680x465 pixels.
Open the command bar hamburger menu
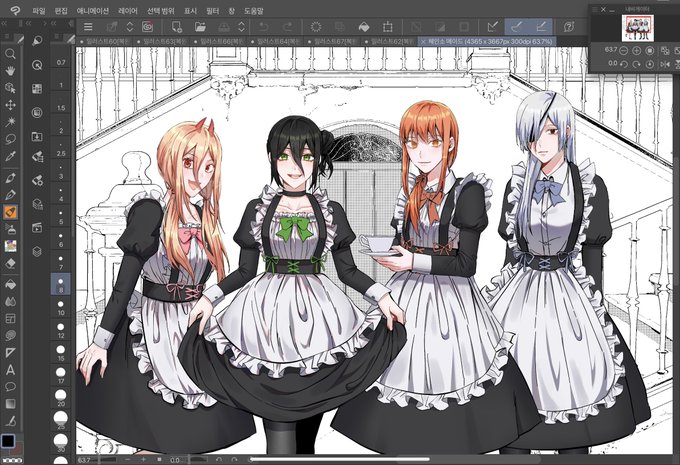click(88, 27)
